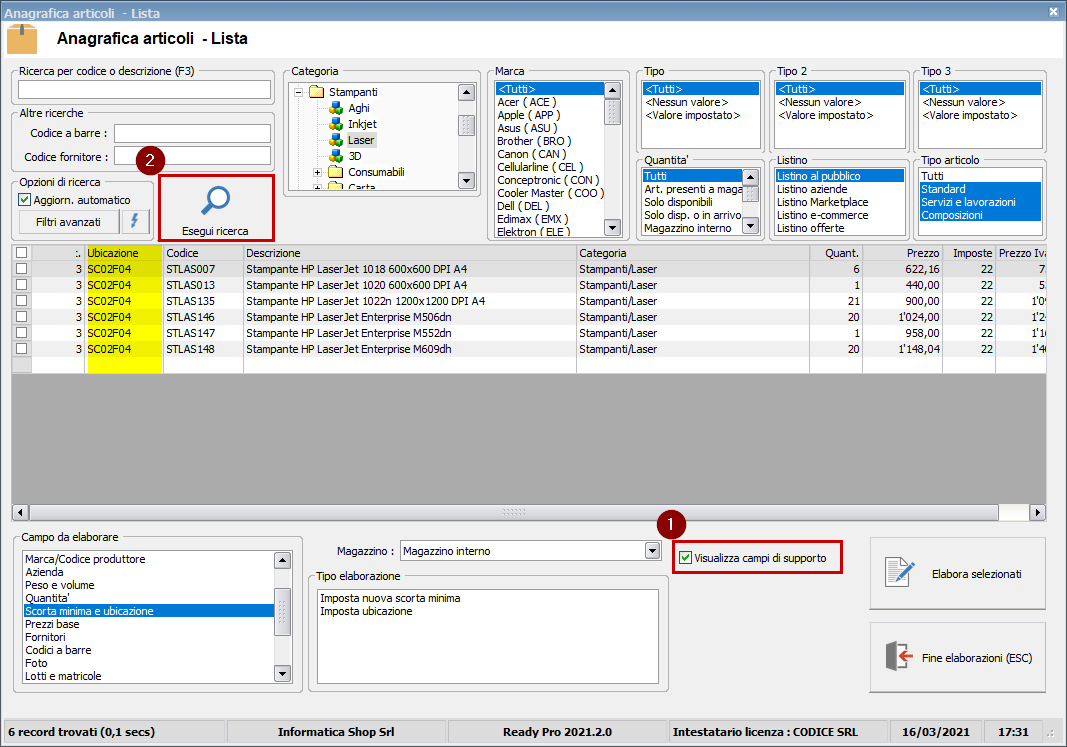Click the grid's horizontal scroll-left arrow

click(x=20, y=512)
